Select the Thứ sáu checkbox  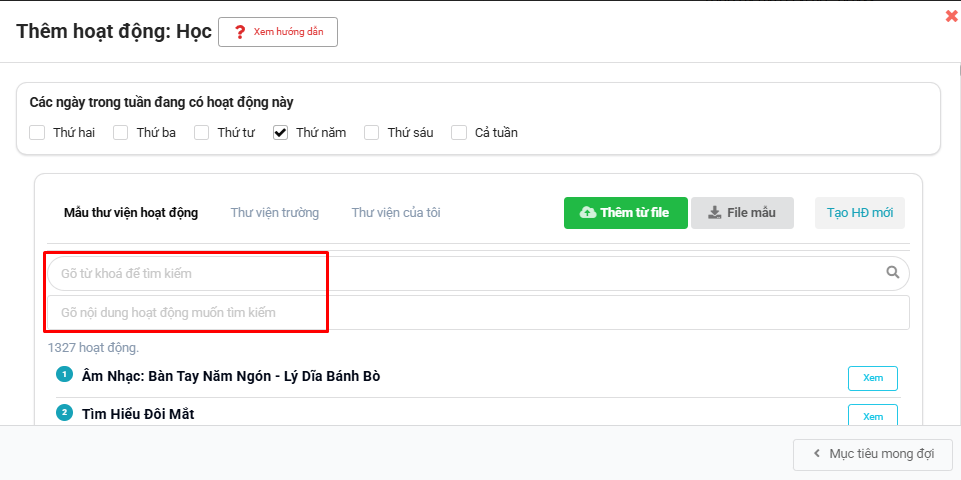point(372,132)
